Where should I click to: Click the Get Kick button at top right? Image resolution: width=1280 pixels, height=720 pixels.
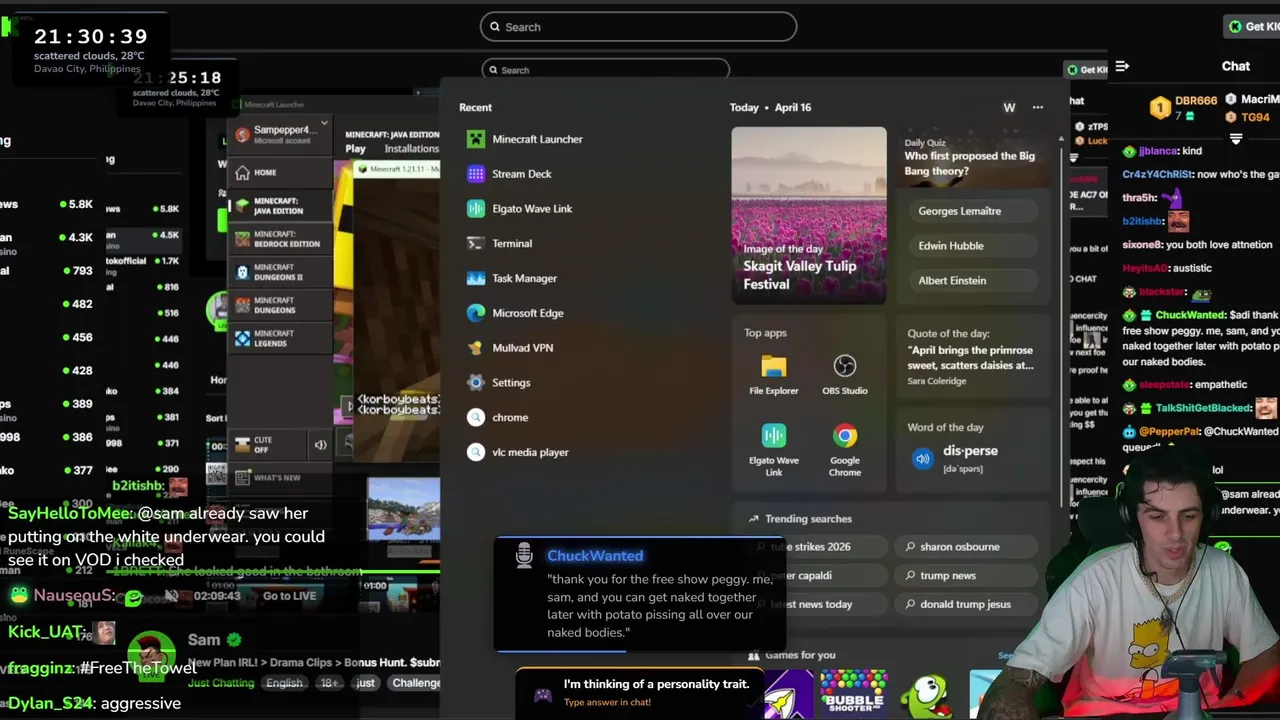coord(1253,27)
